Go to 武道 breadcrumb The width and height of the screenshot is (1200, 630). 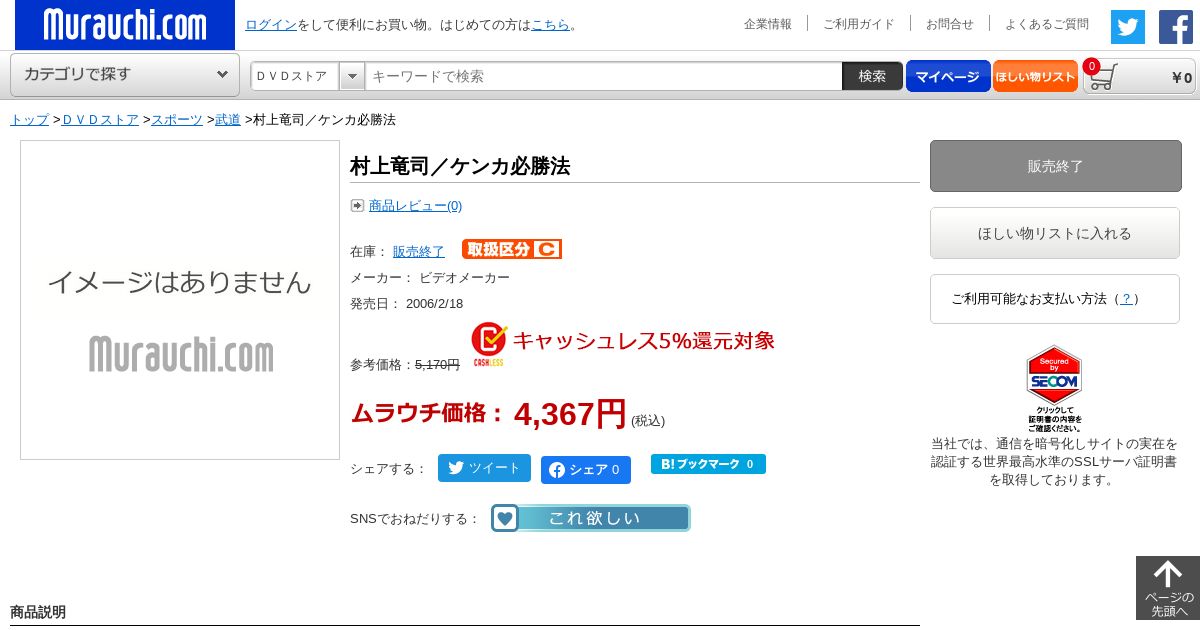coord(228,119)
